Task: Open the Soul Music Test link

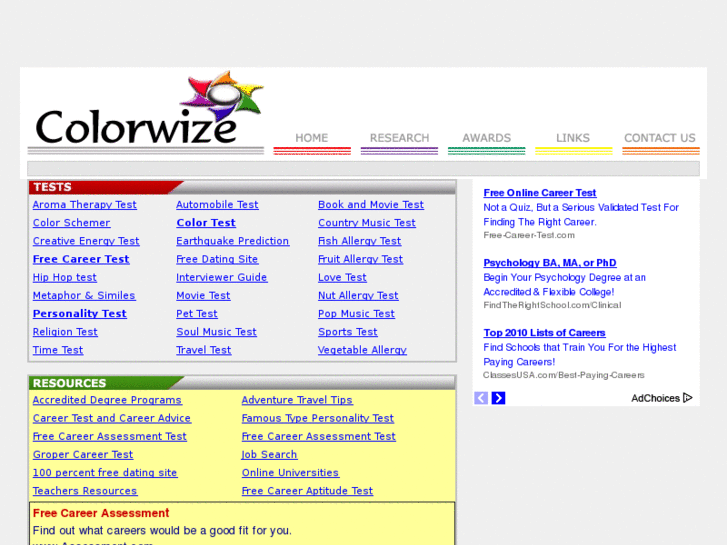Action: 217,332
